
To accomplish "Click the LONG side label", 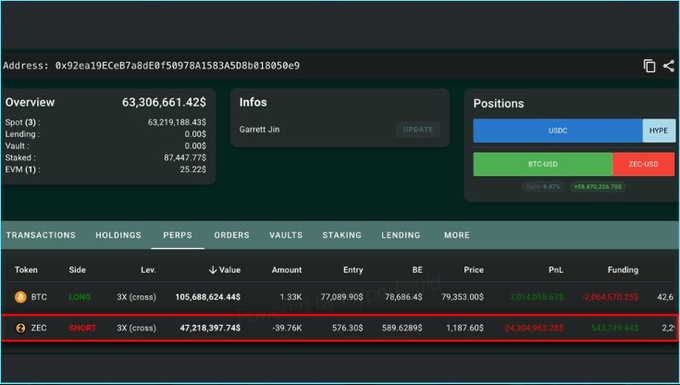I will click(x=80, y=297).
